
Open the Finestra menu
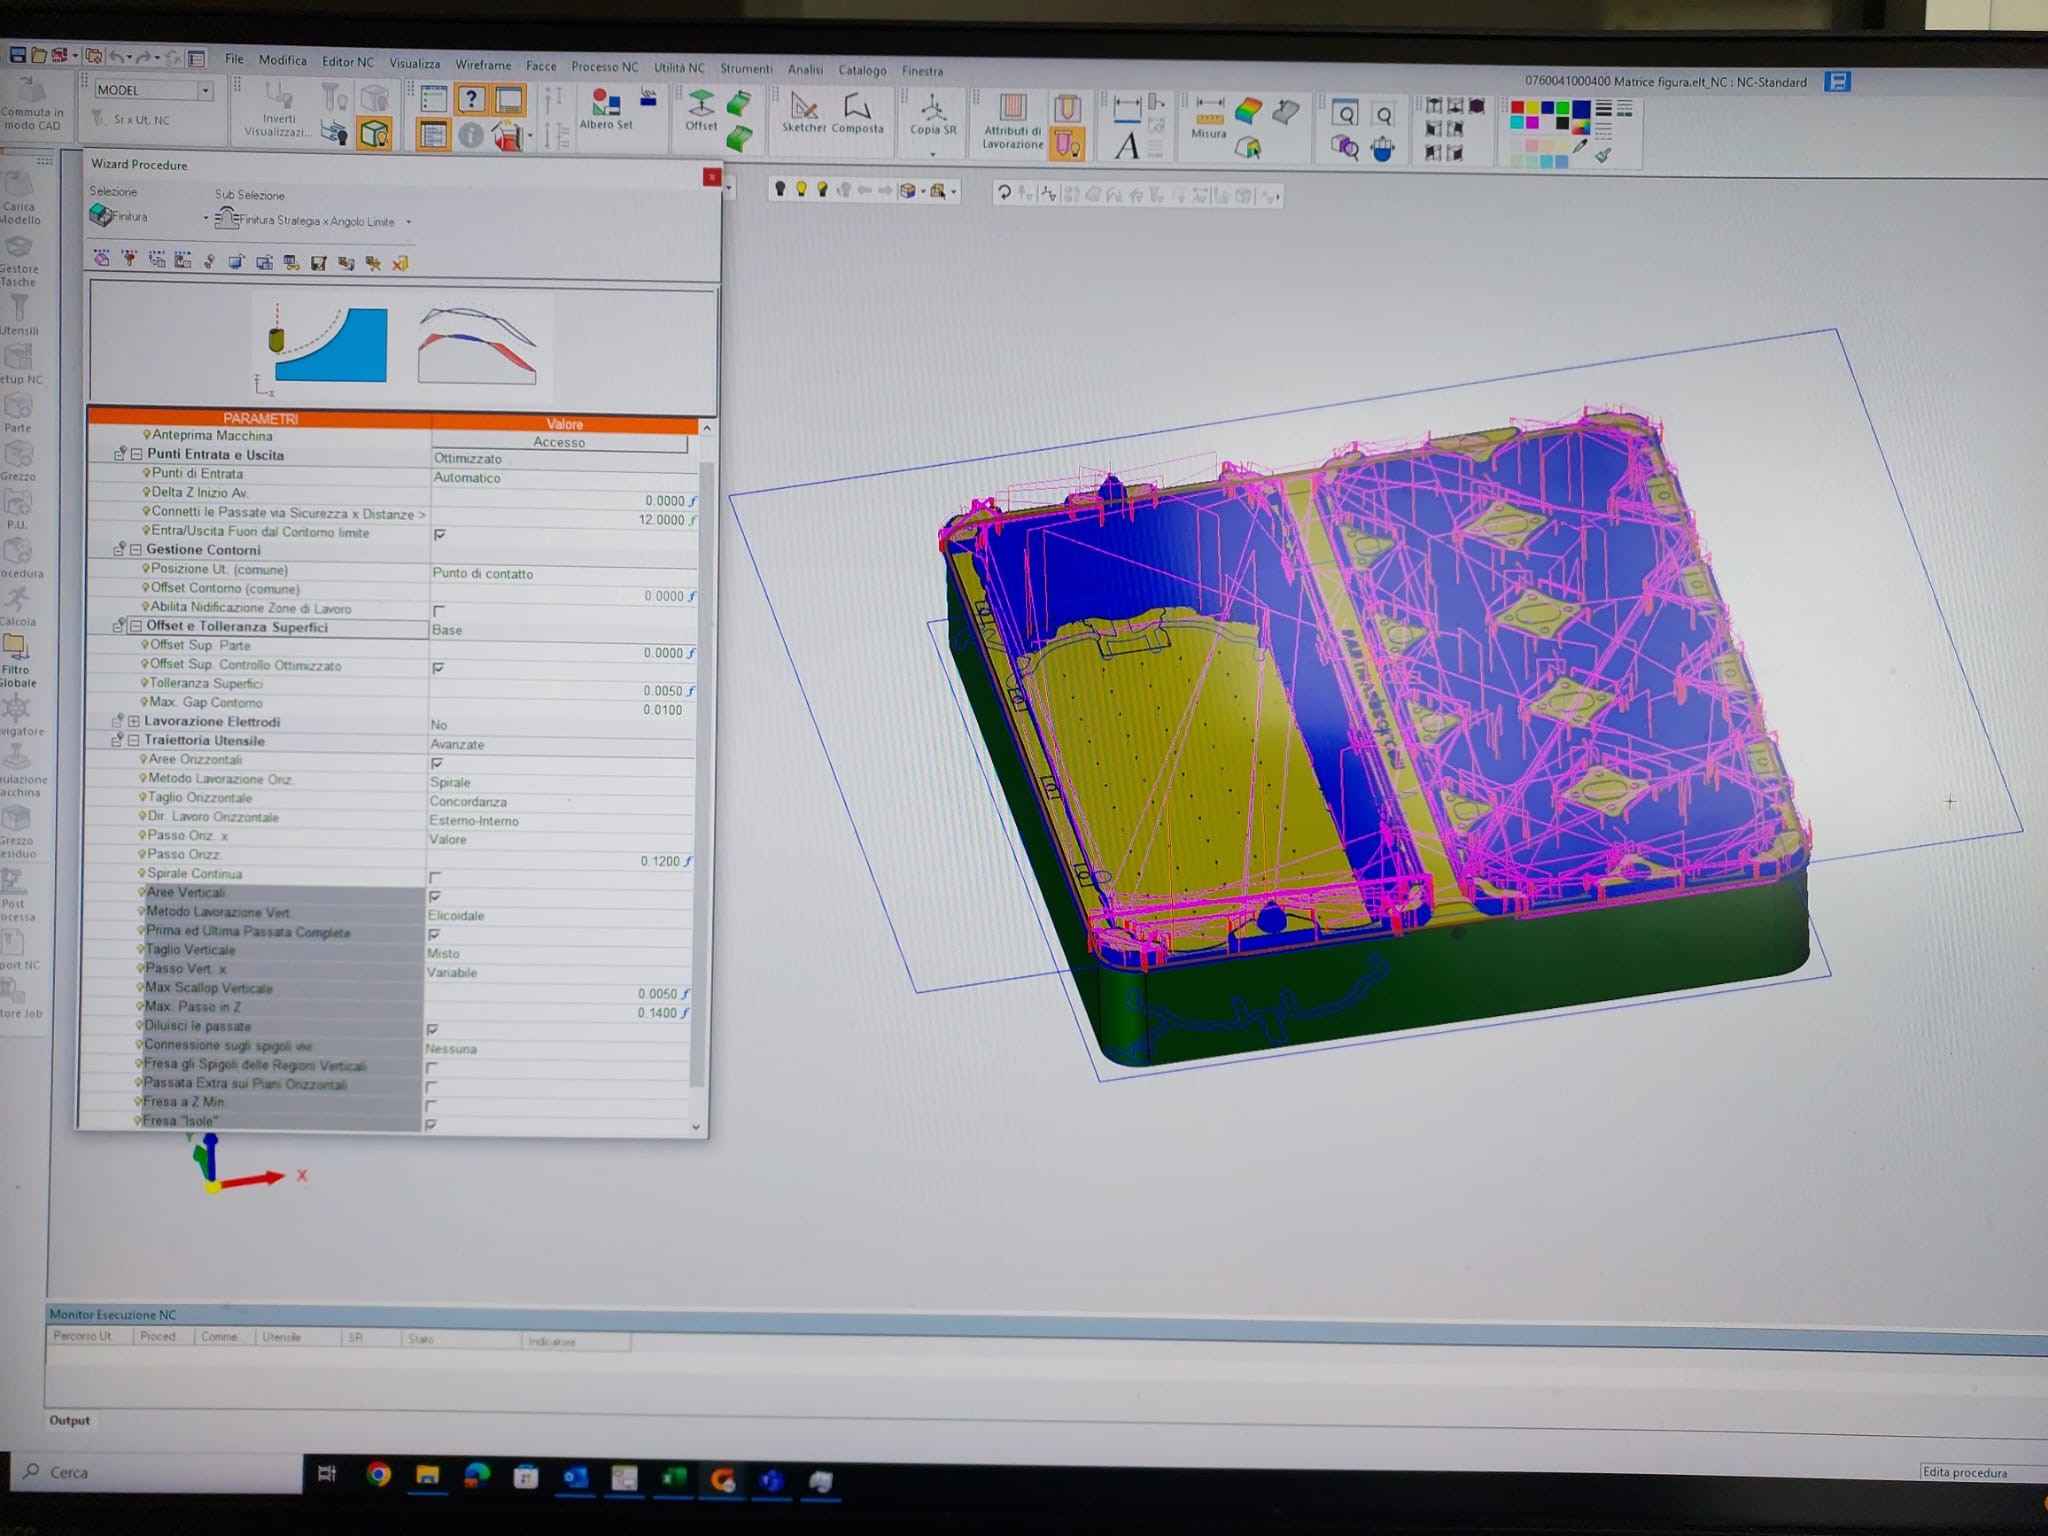[922, 71]
